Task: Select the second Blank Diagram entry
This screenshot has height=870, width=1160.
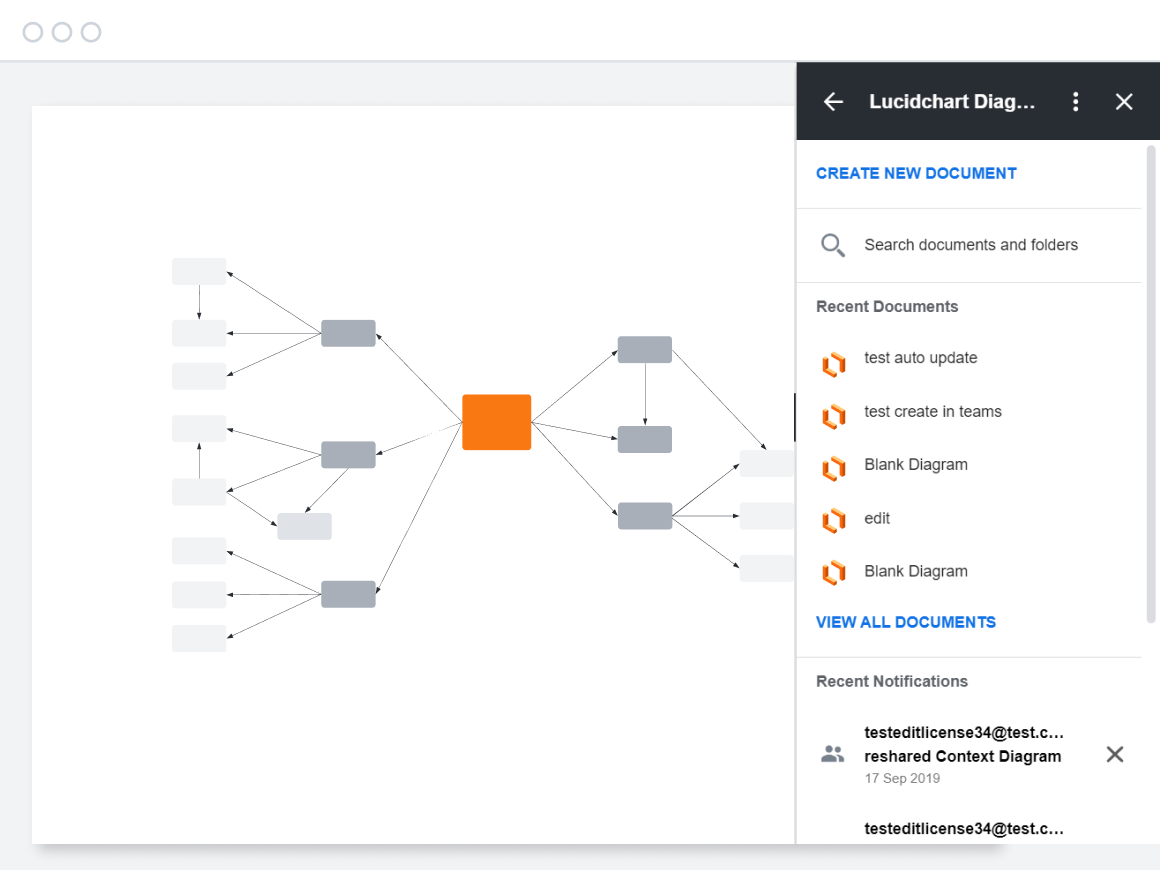Action: (915, 571)
